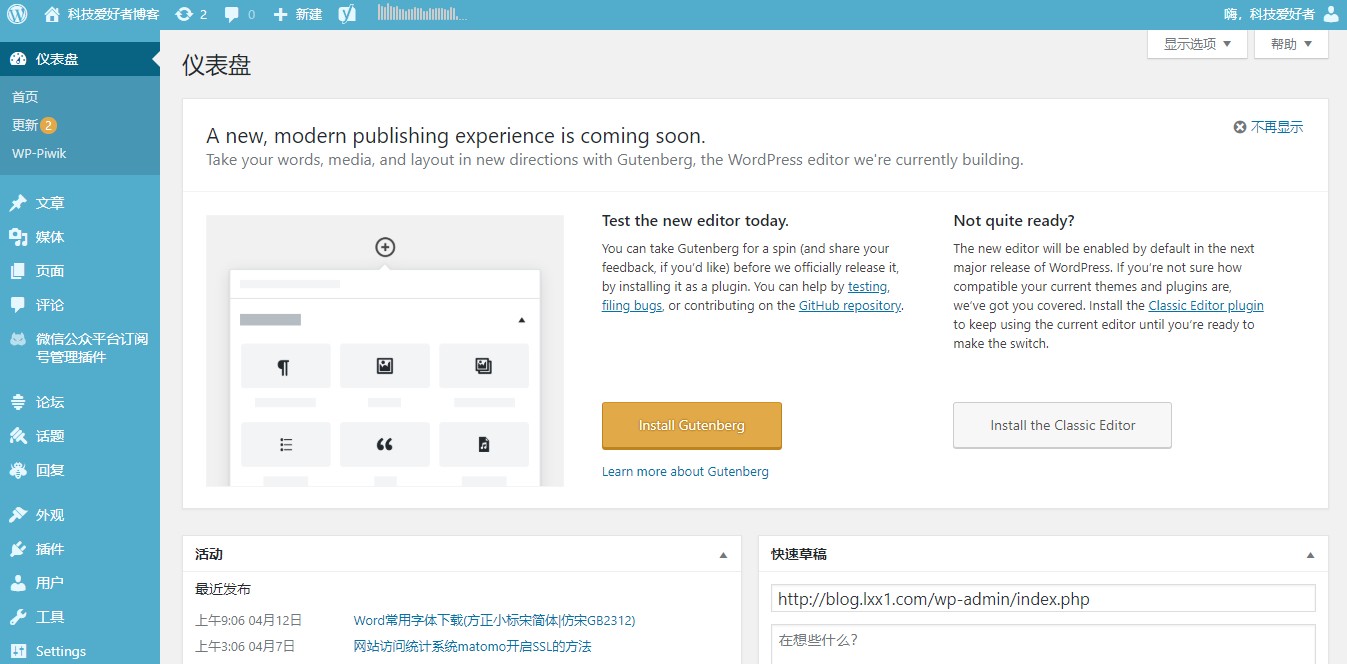Click the quick draft title input field

click(x=1043, y=599)
